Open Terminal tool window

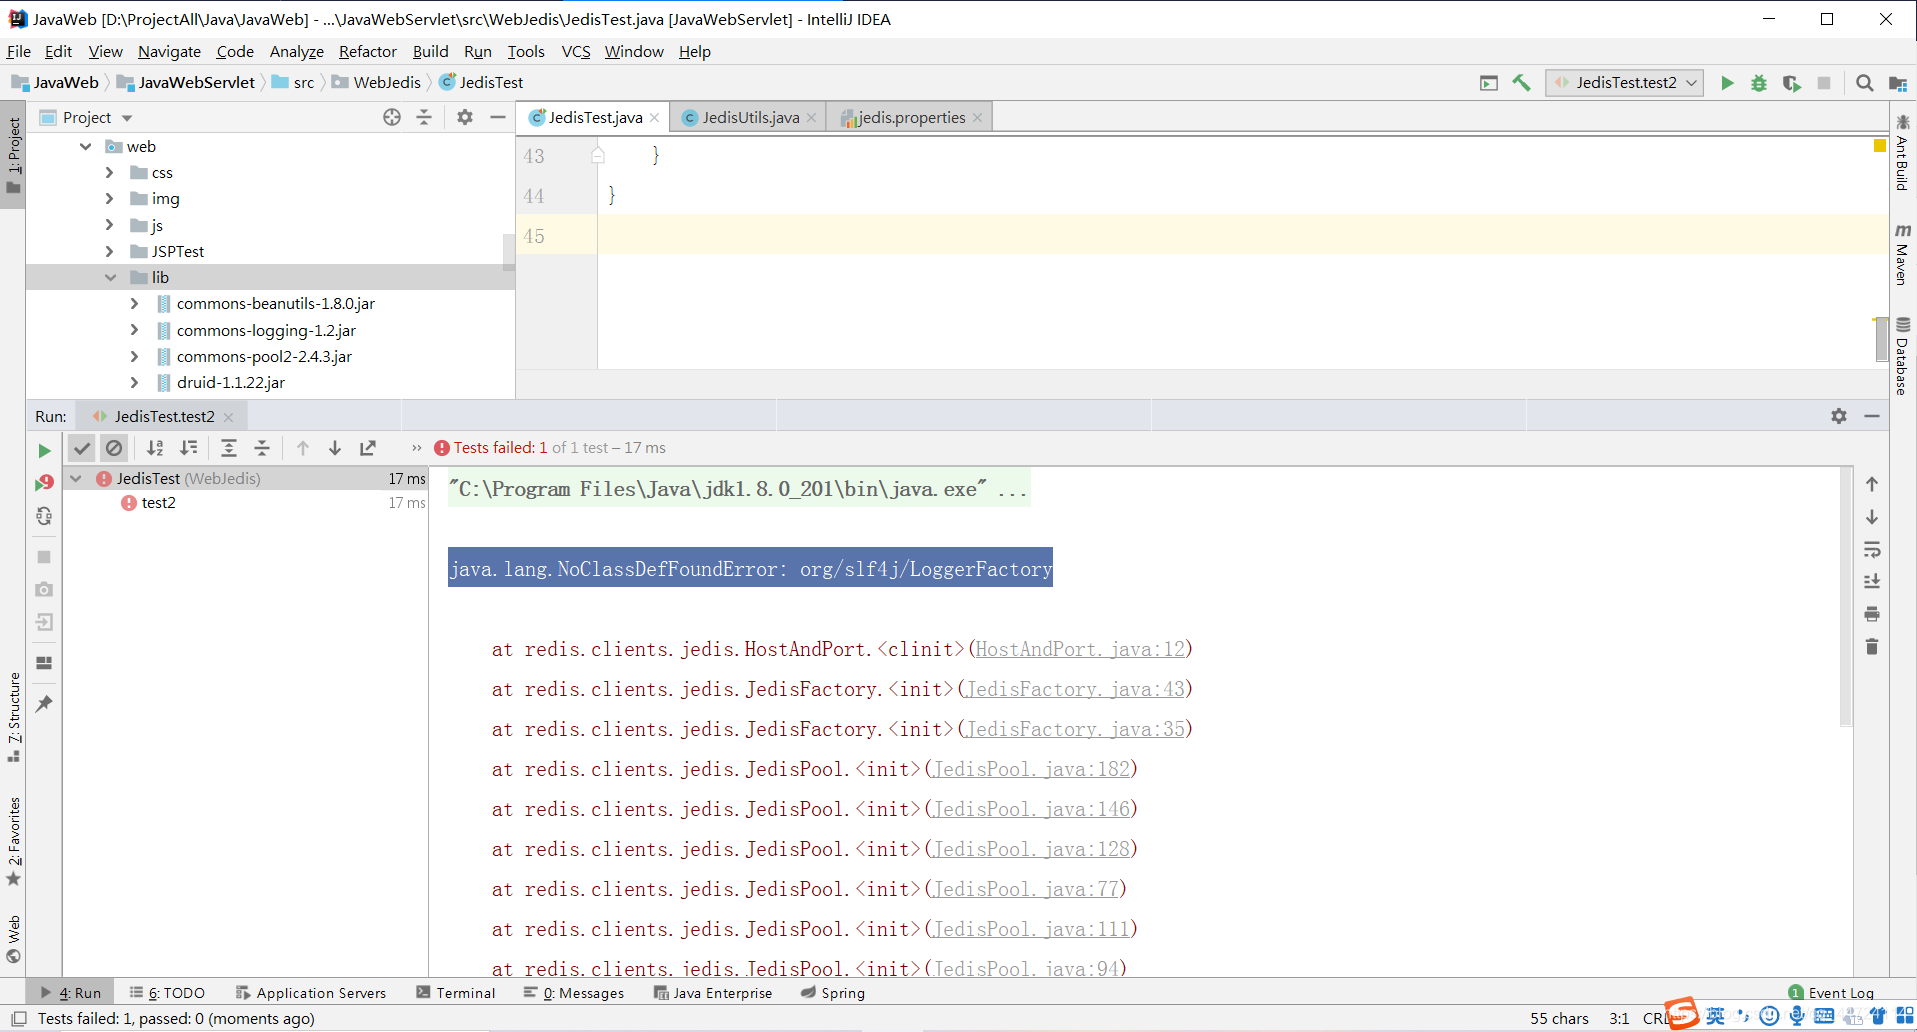456,993
